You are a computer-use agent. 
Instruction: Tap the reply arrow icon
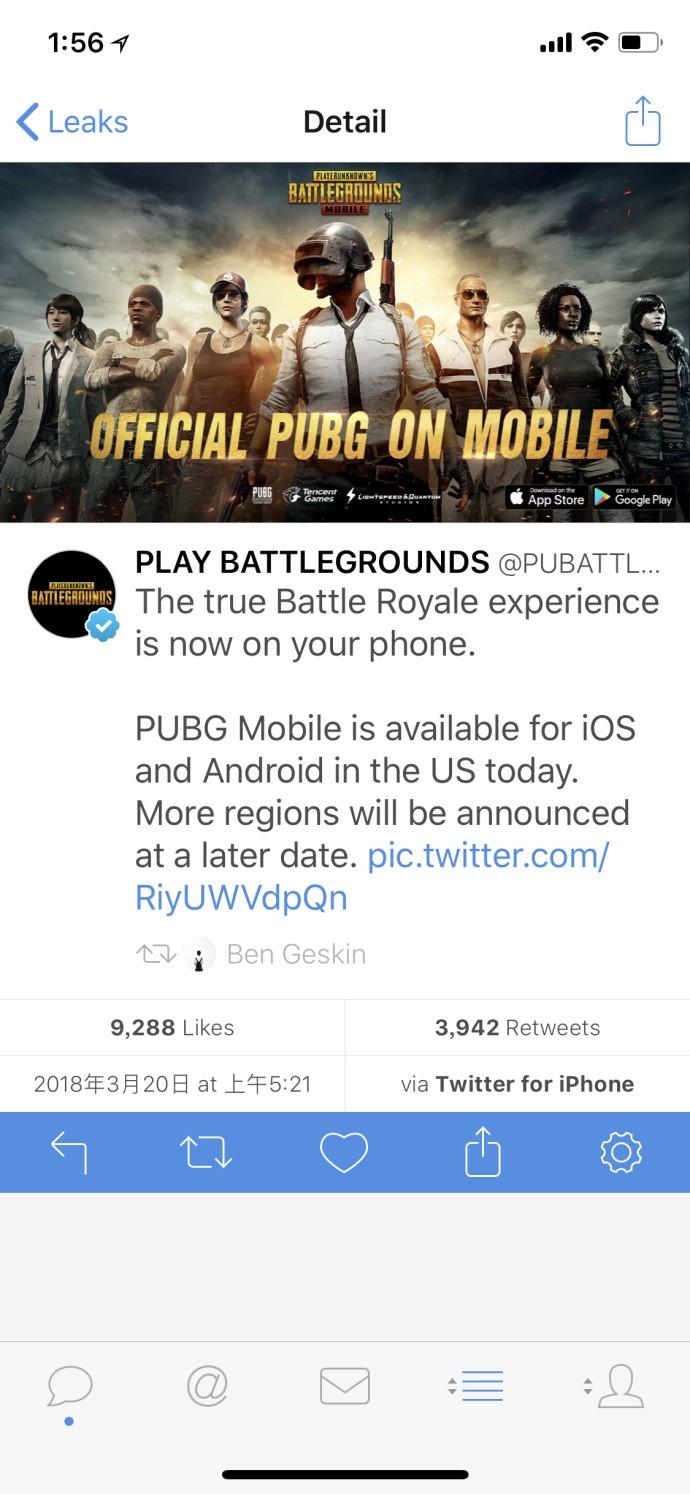tap(69, 1152)
